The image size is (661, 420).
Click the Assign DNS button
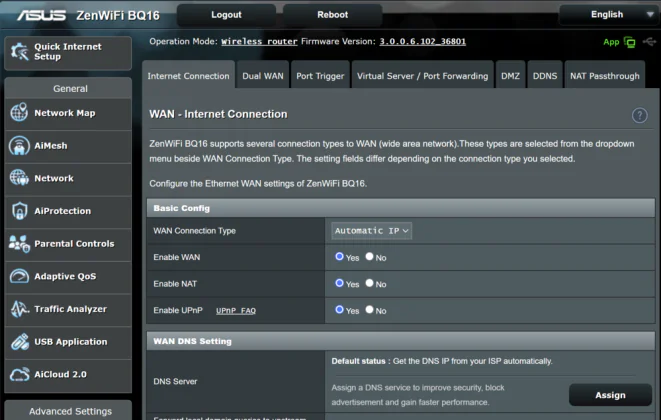tap(610, 395)
